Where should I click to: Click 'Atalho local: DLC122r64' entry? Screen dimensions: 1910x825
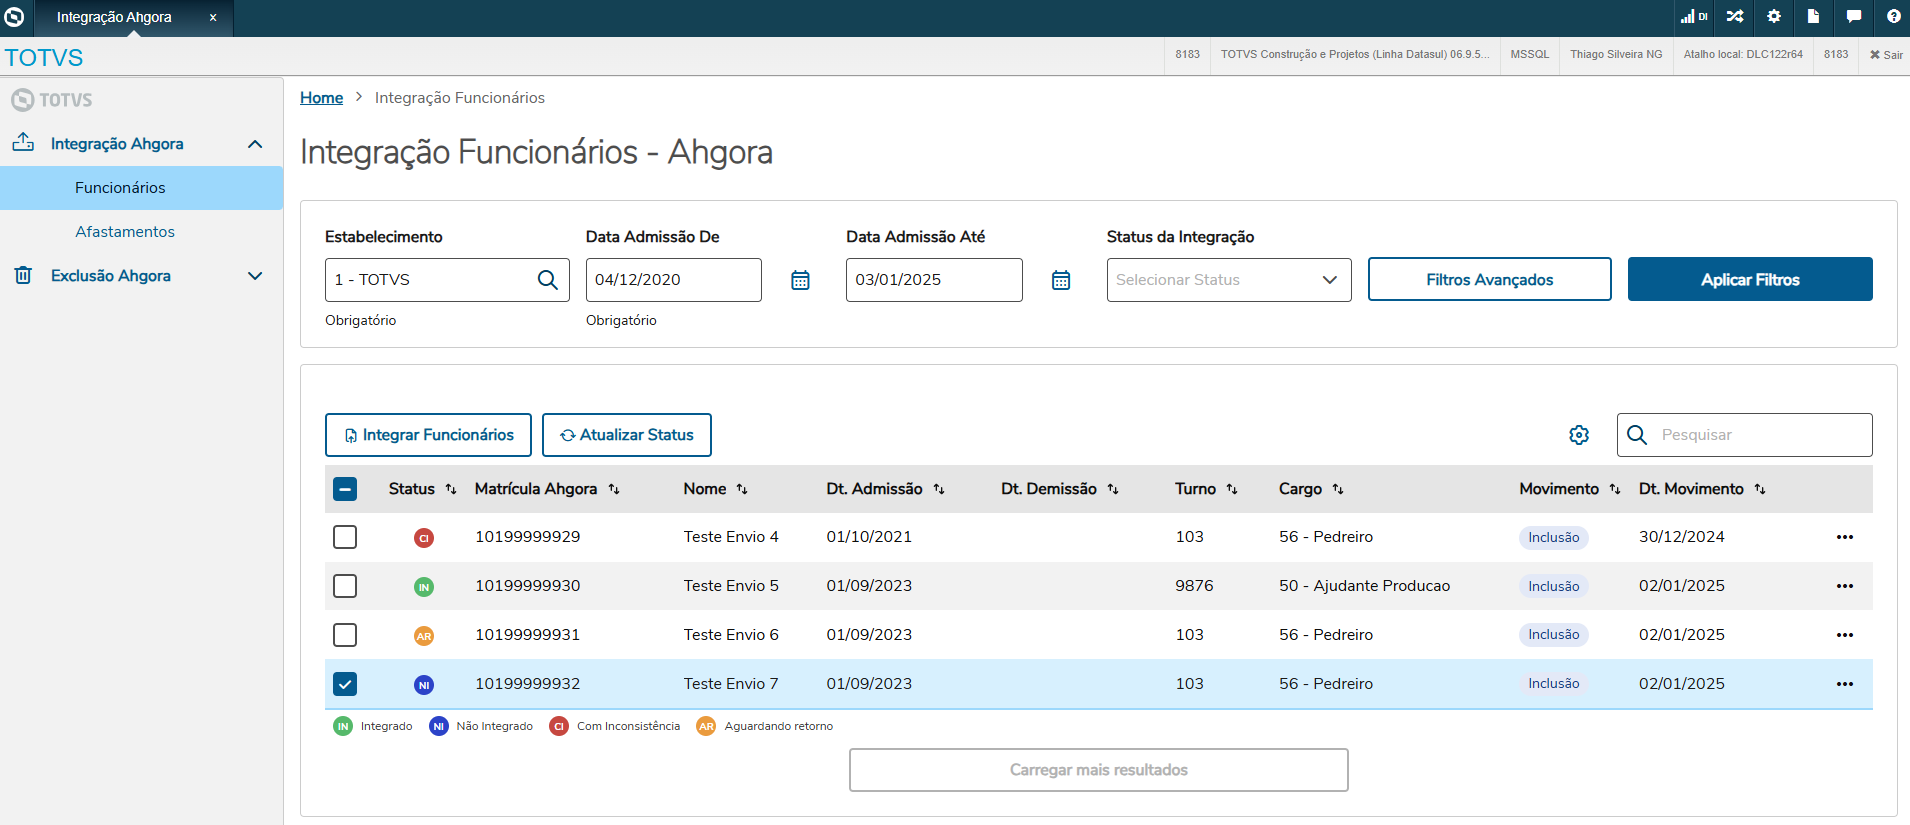click(1743, 55)
